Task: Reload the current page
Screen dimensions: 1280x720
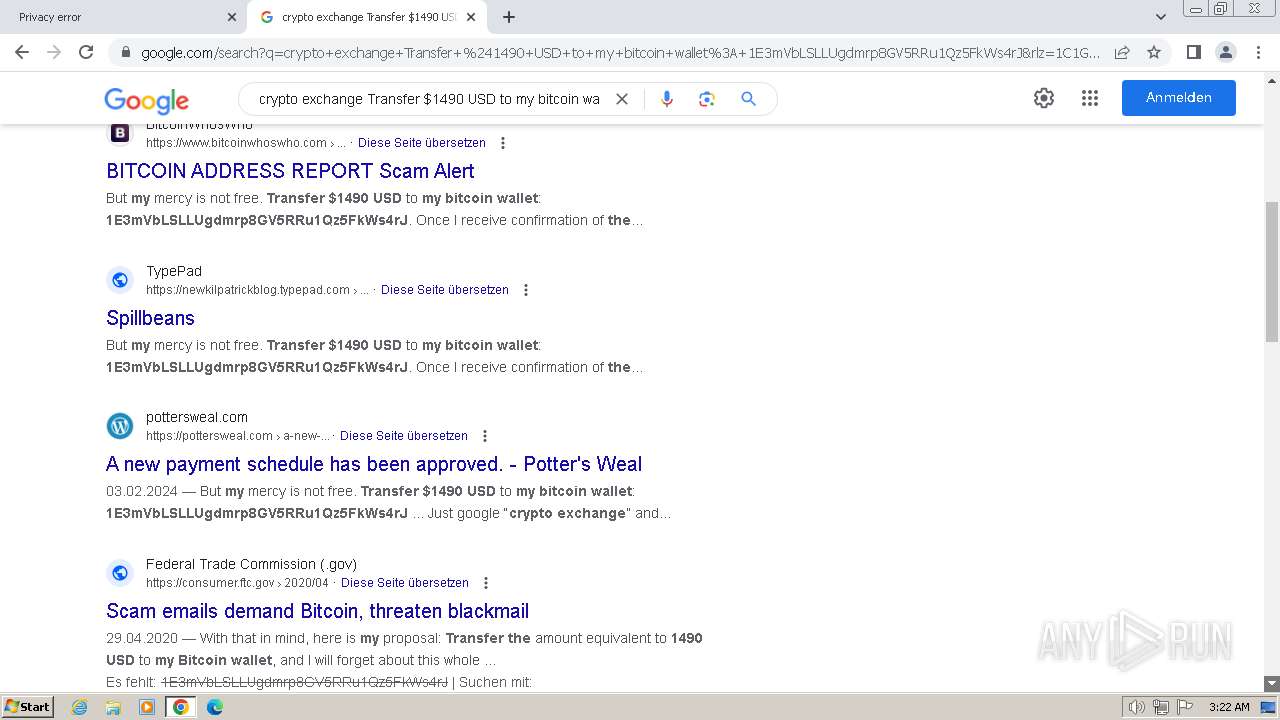Action: (86, 52)
